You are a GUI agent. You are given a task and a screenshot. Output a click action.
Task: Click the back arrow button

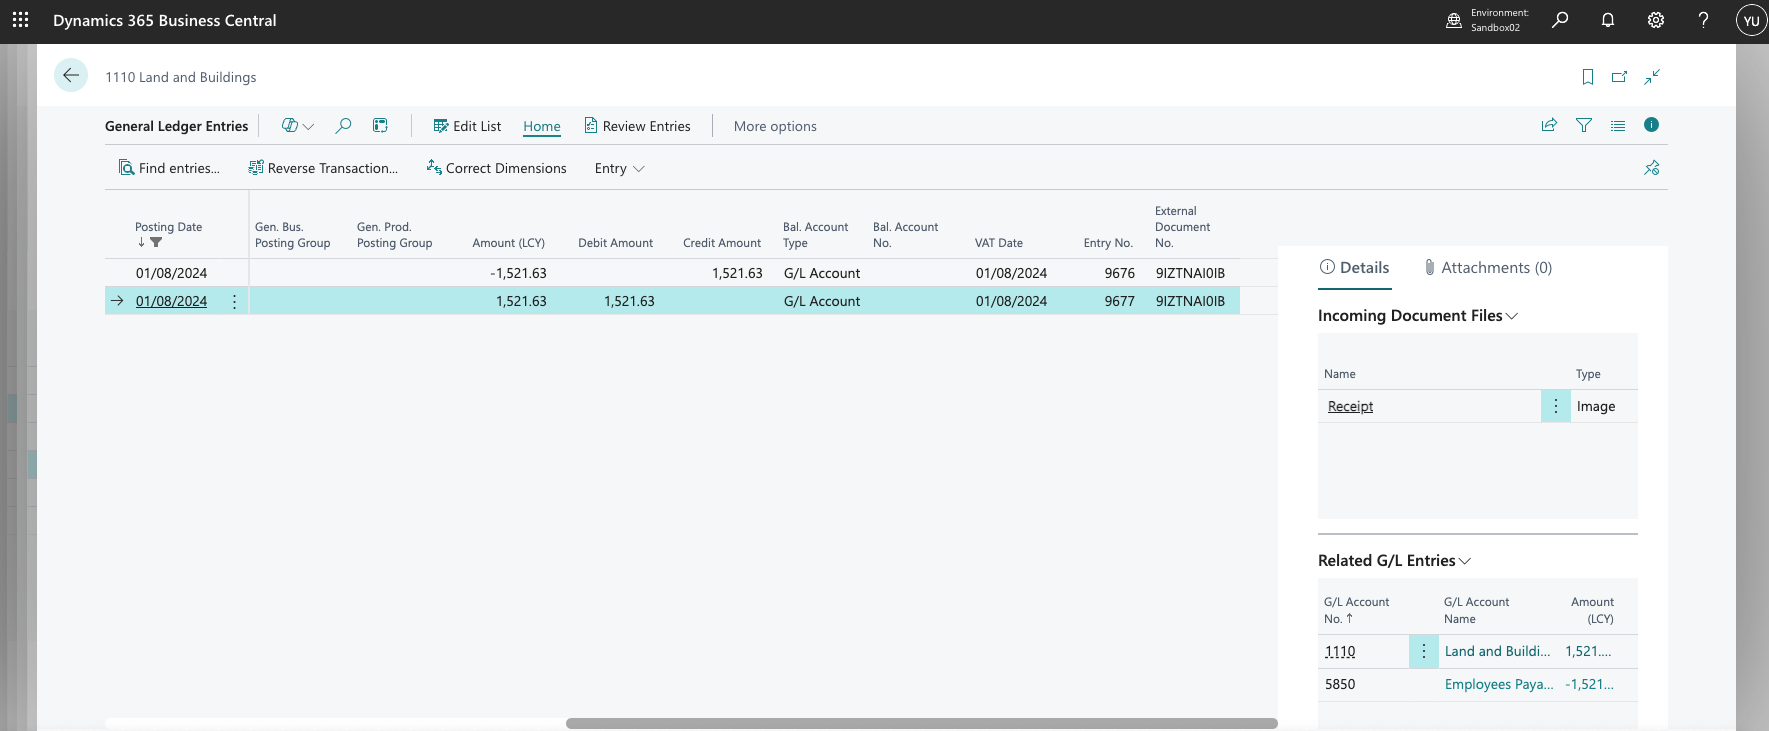(71, 76)
